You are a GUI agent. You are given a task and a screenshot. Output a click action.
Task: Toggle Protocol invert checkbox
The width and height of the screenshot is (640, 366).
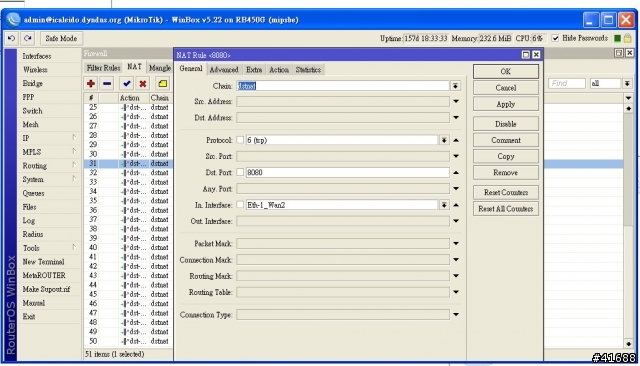coord(240,140)
